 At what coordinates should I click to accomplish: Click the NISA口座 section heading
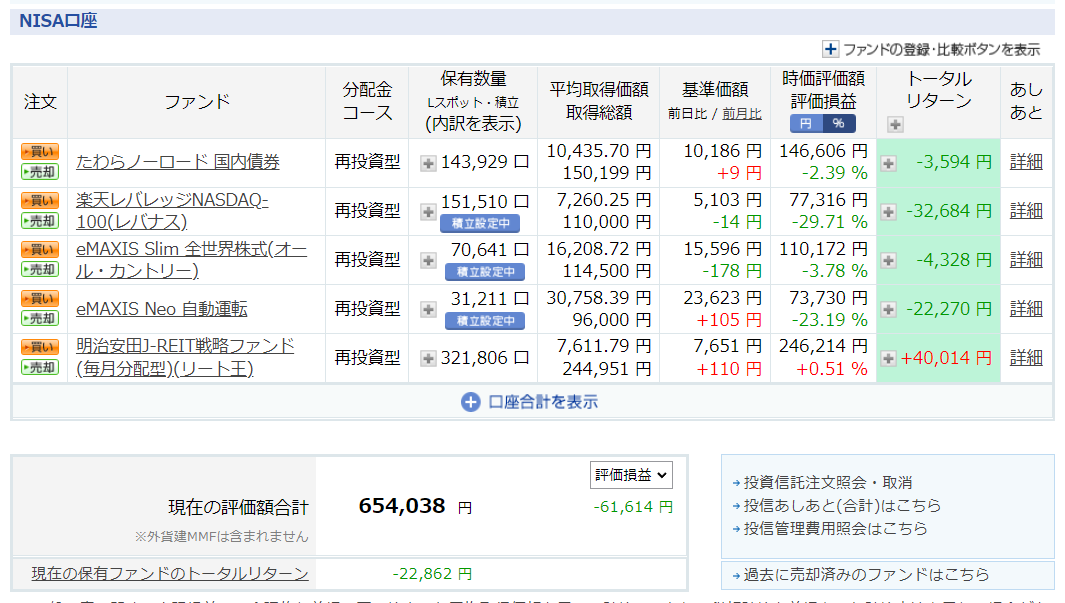click(58, 21)
